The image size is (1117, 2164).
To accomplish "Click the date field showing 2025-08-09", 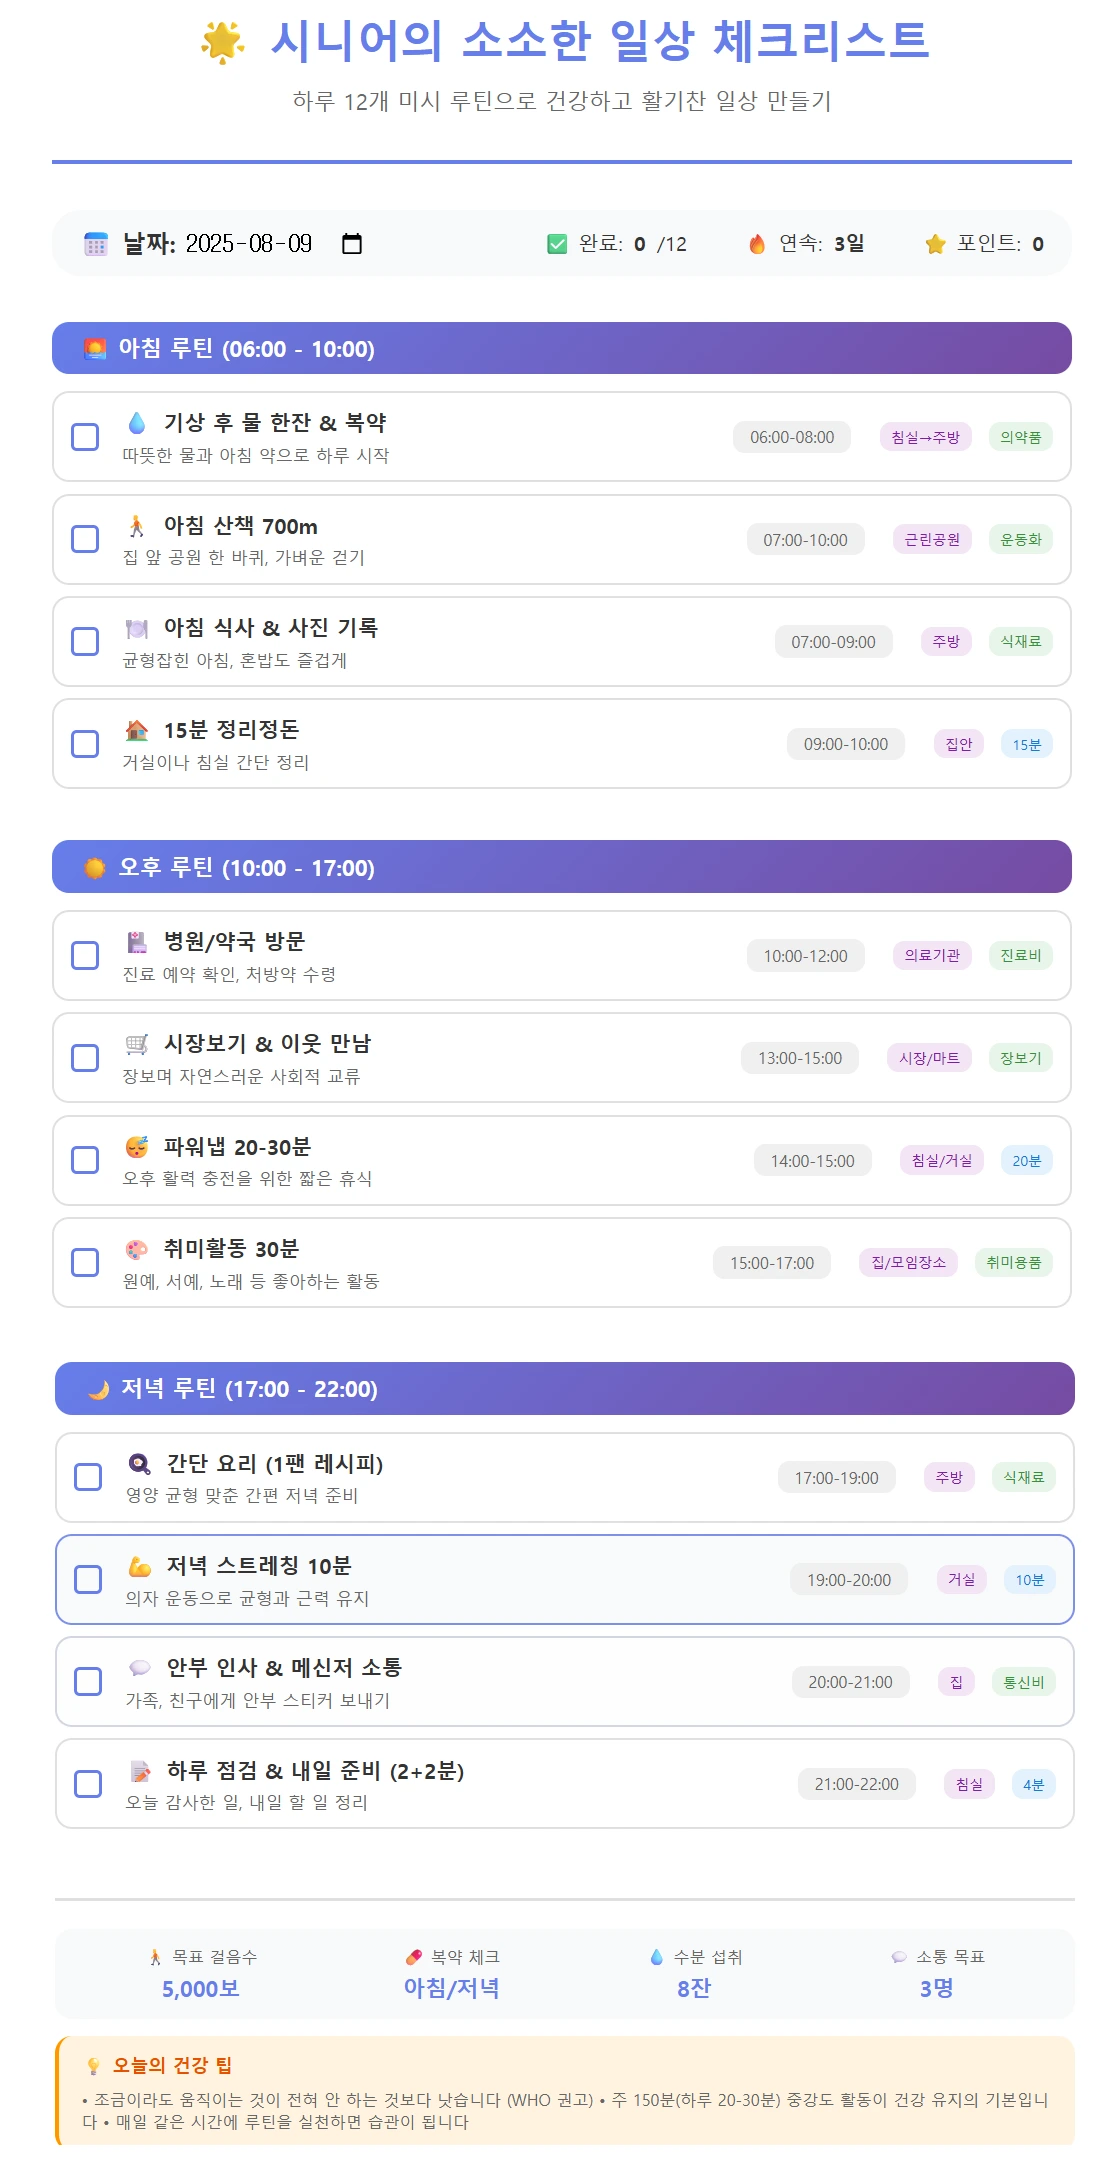I will click(x=249, y=244).
